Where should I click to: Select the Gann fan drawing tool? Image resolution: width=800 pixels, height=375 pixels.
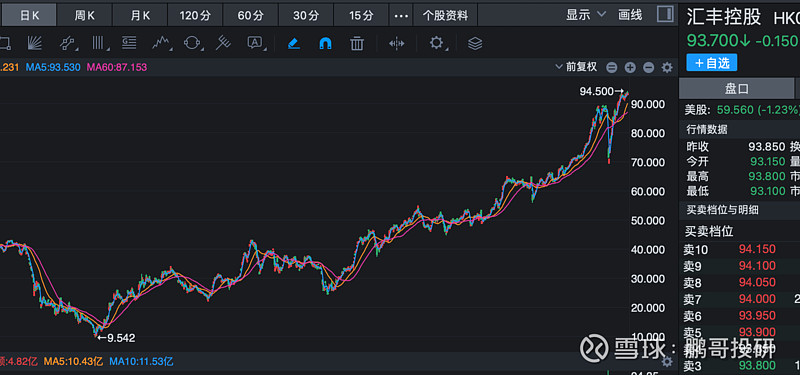pos(35,43)
